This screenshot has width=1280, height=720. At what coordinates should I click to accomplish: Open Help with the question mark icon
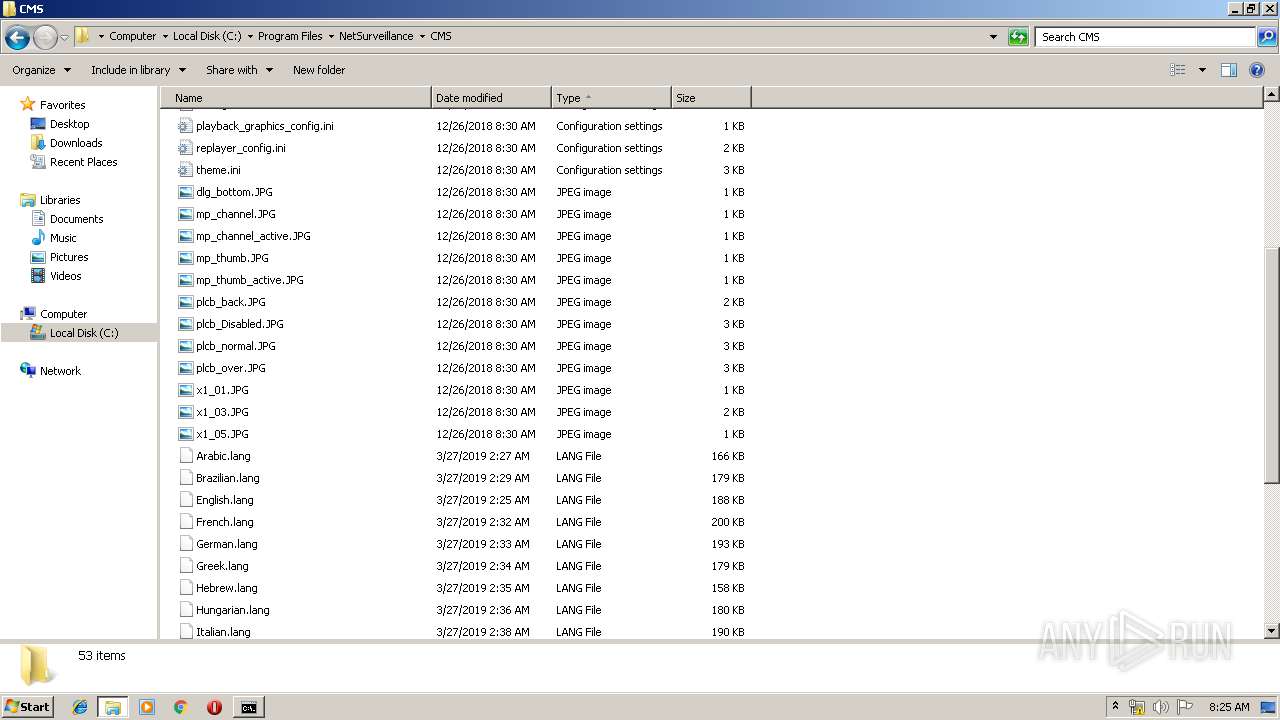(1258, 70)
